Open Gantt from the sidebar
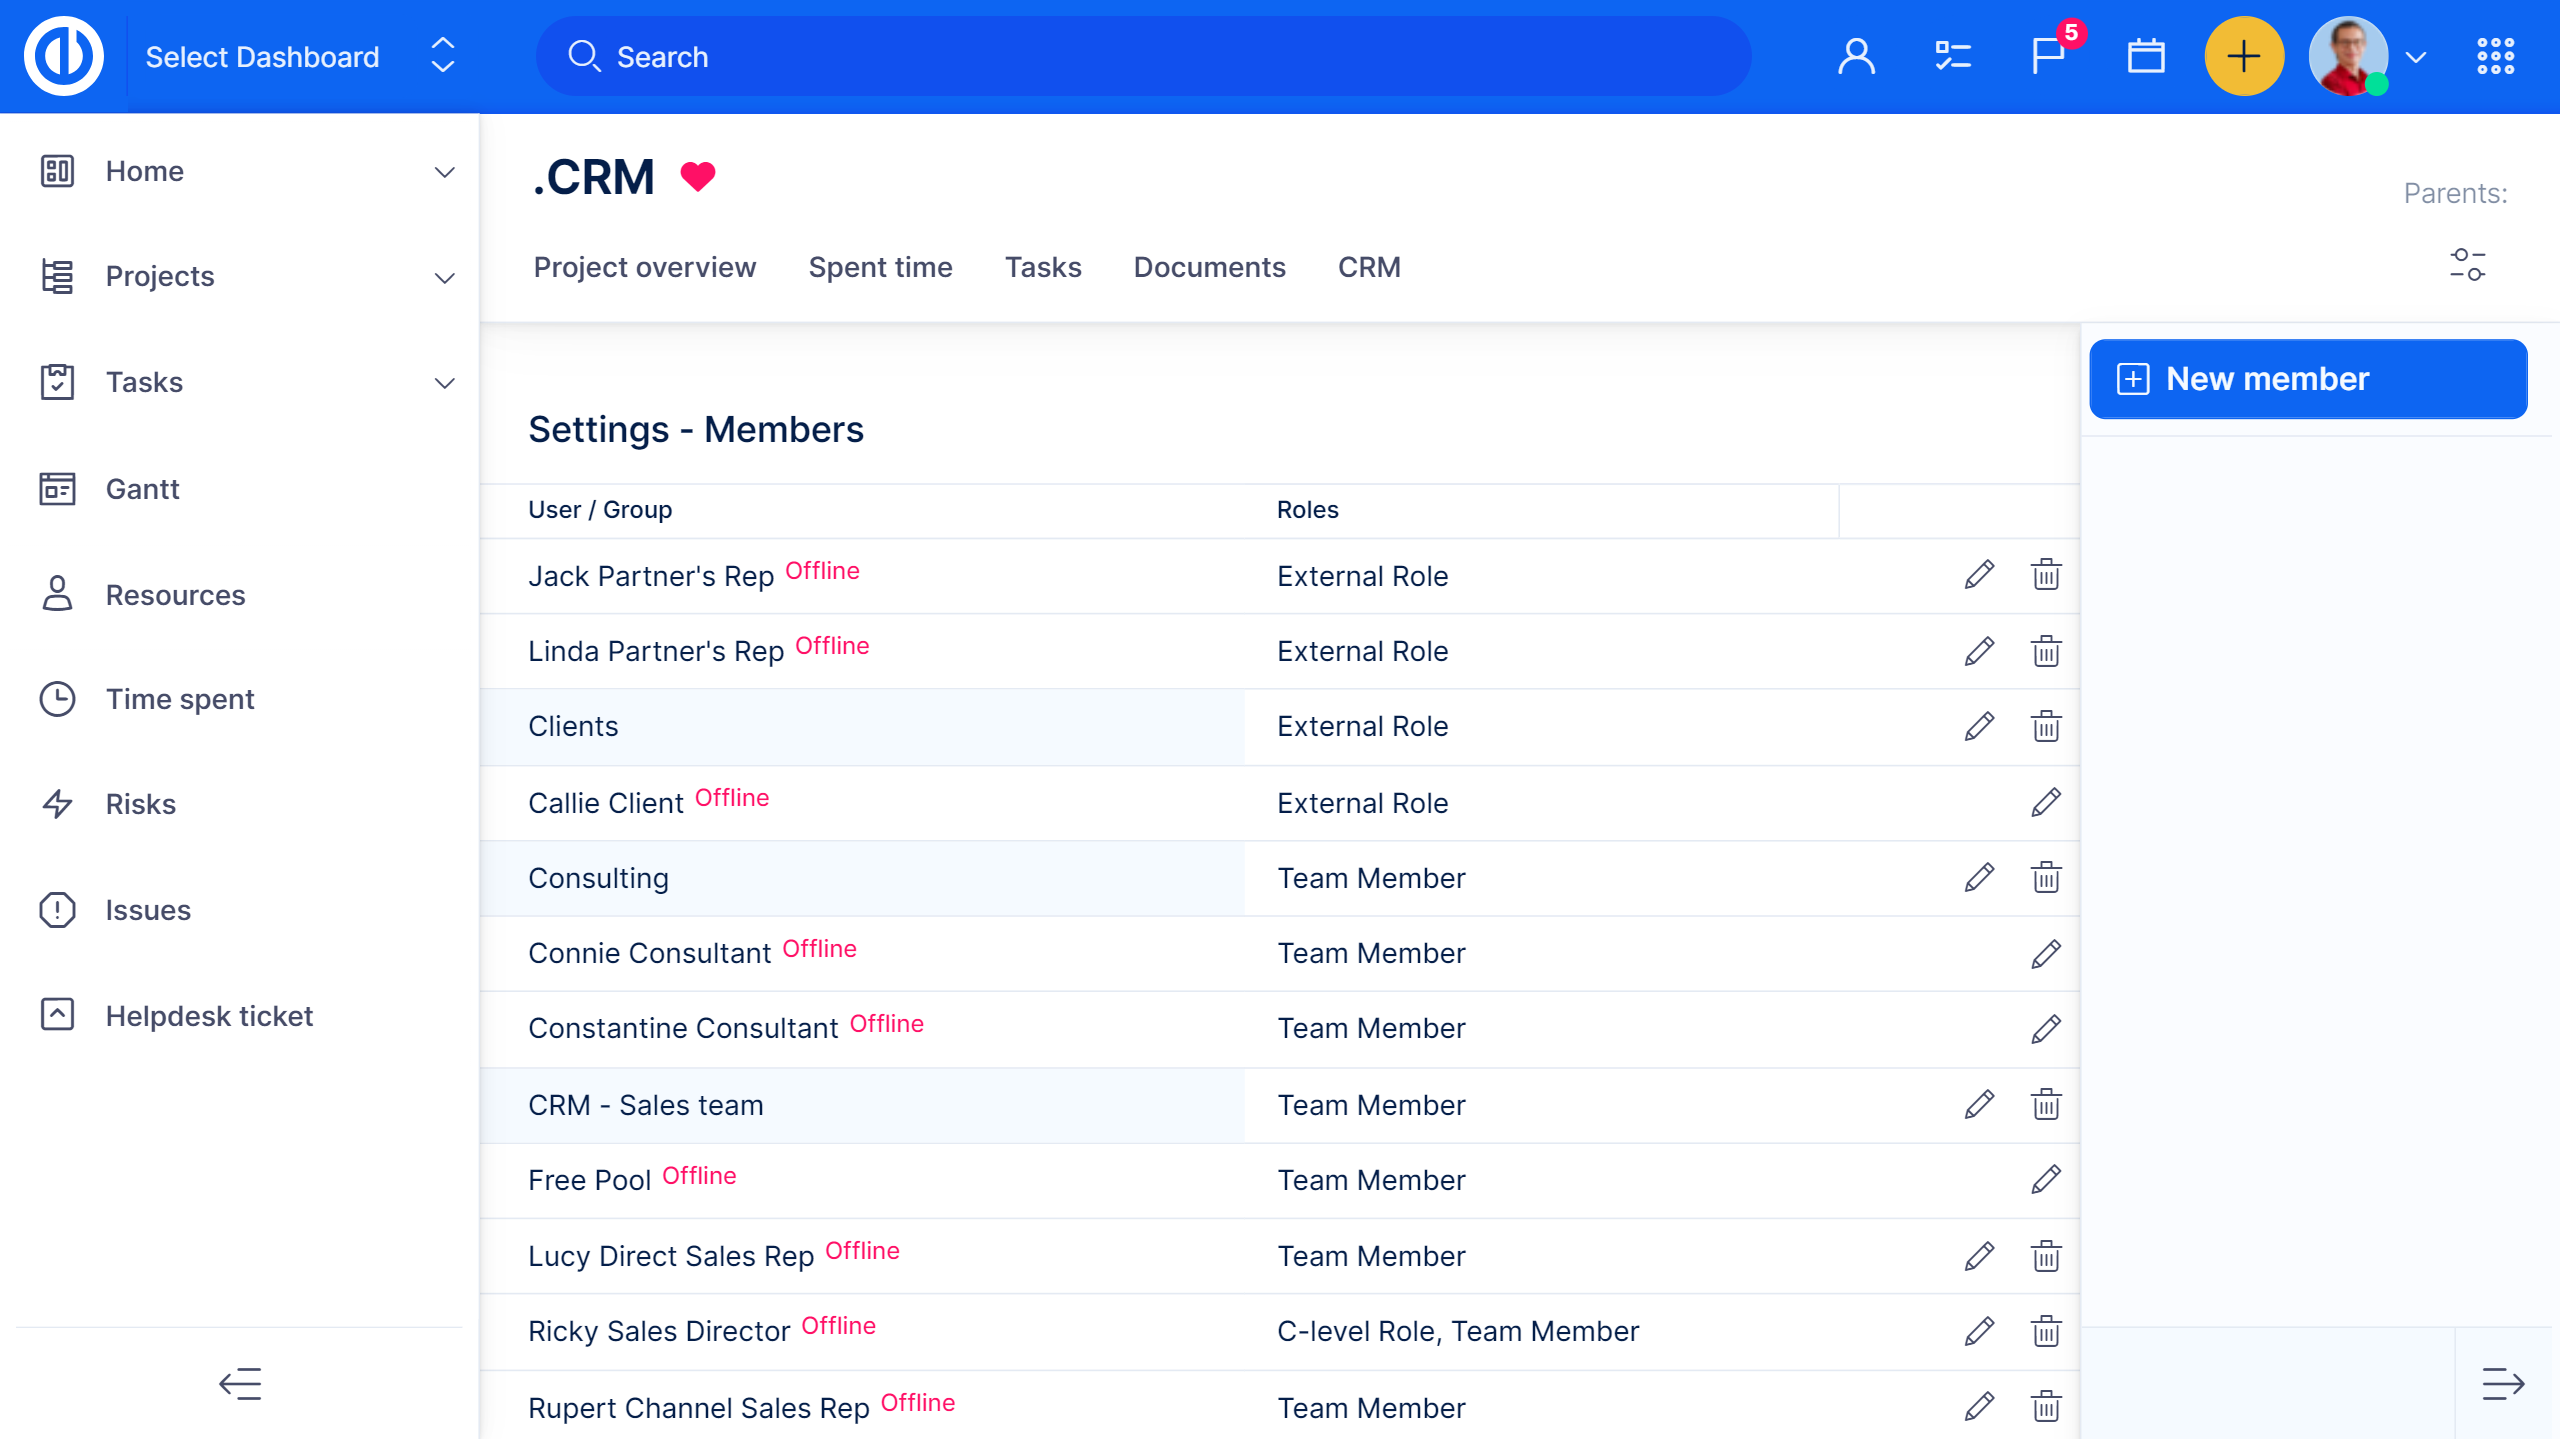Screen dimensions: 2560x1439 click(142, 489)
